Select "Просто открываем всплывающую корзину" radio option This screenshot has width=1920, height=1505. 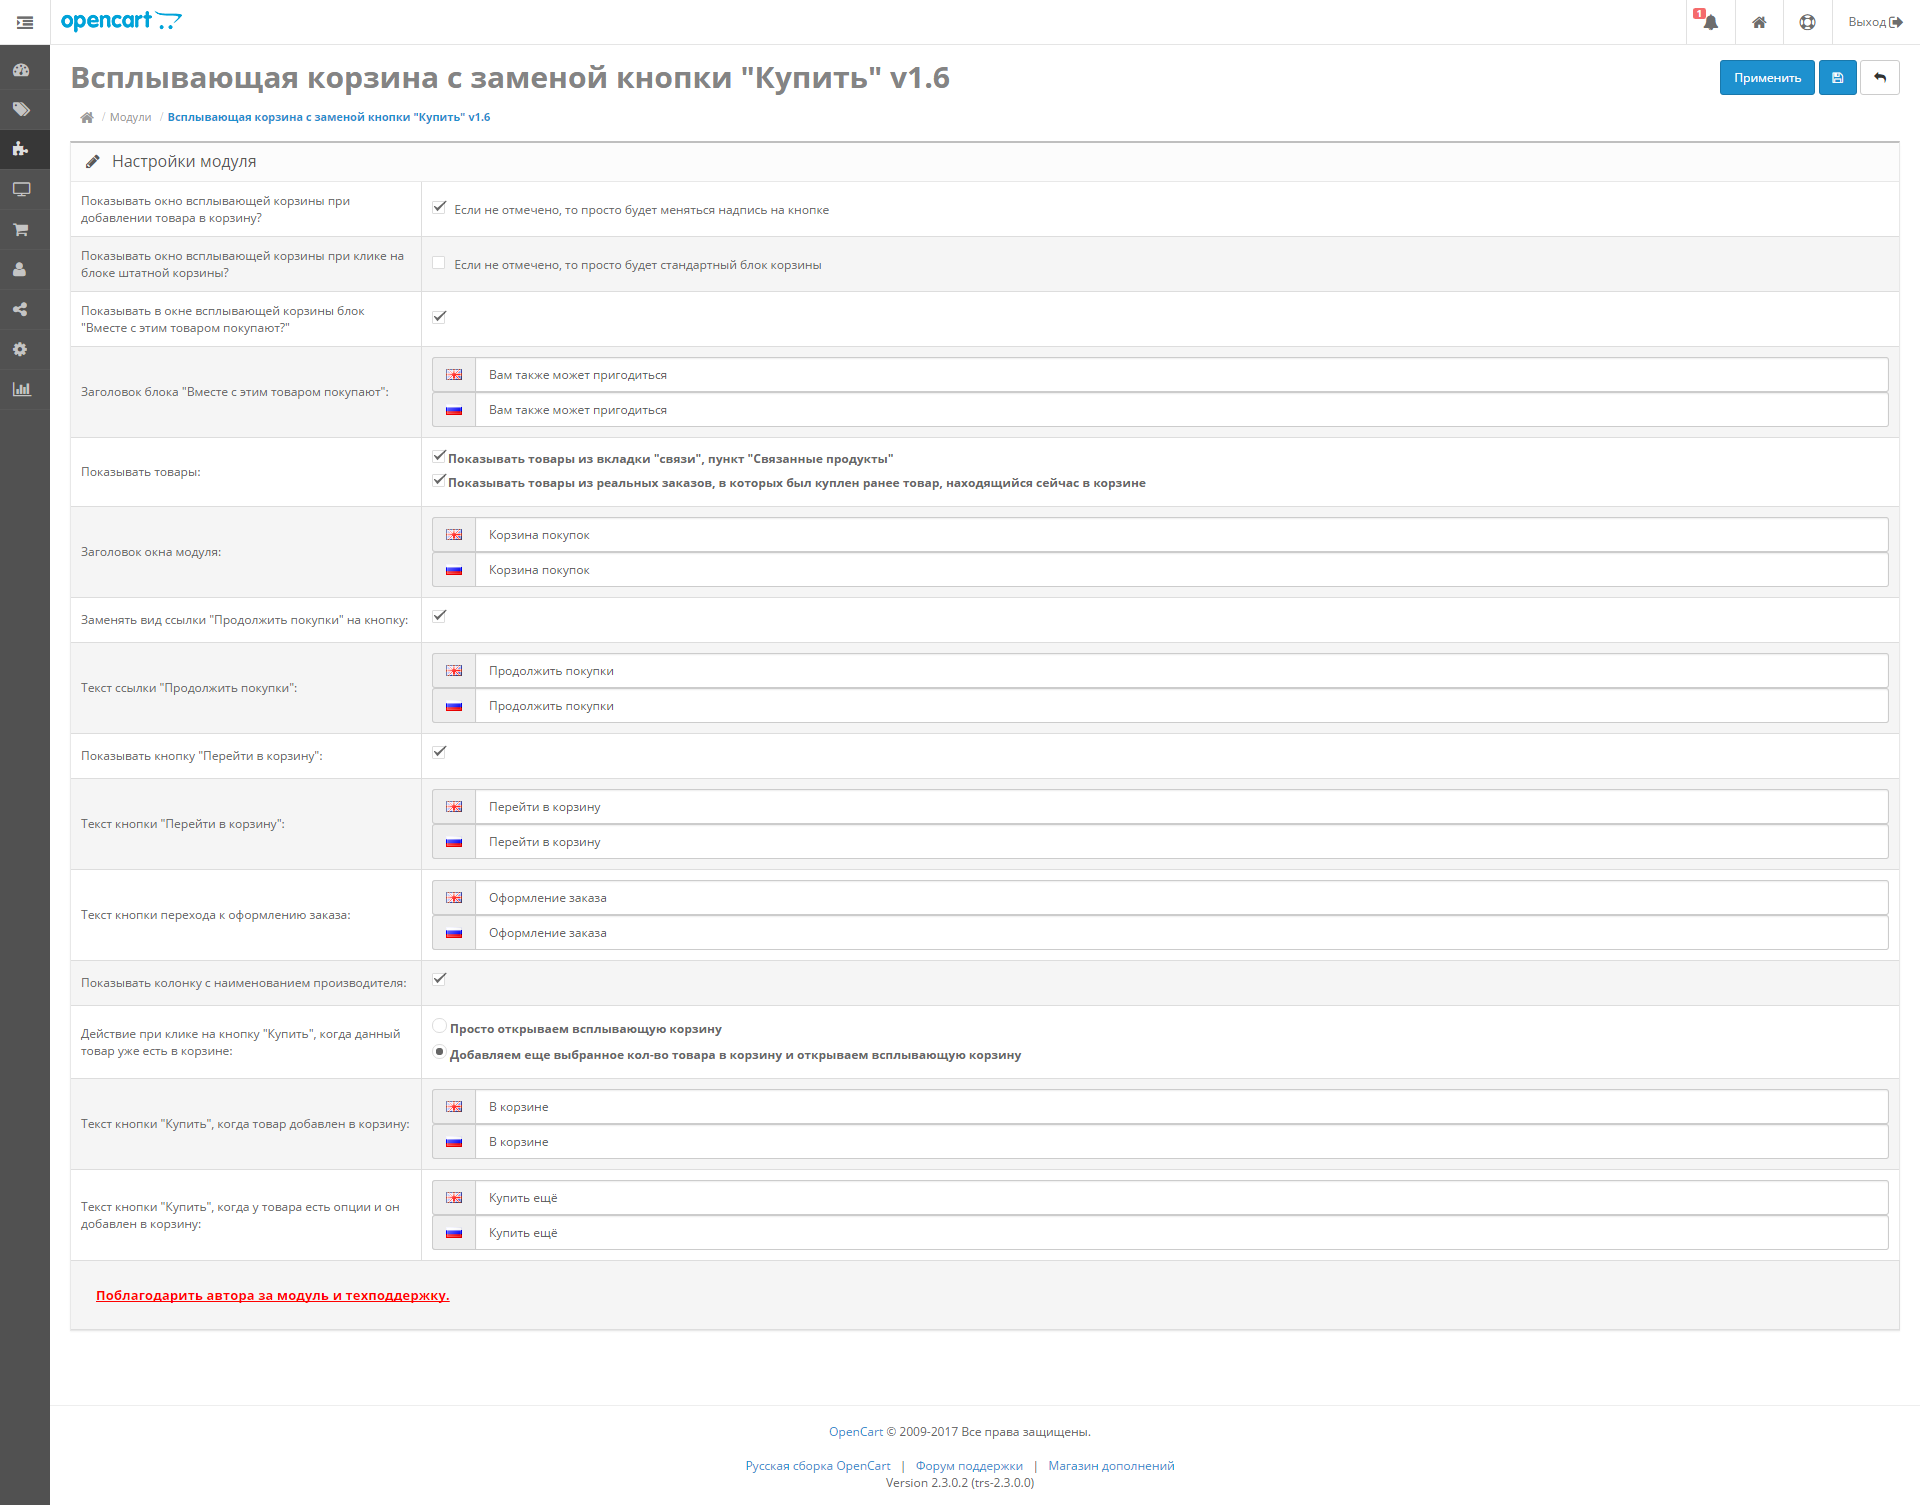(439, 1026)
